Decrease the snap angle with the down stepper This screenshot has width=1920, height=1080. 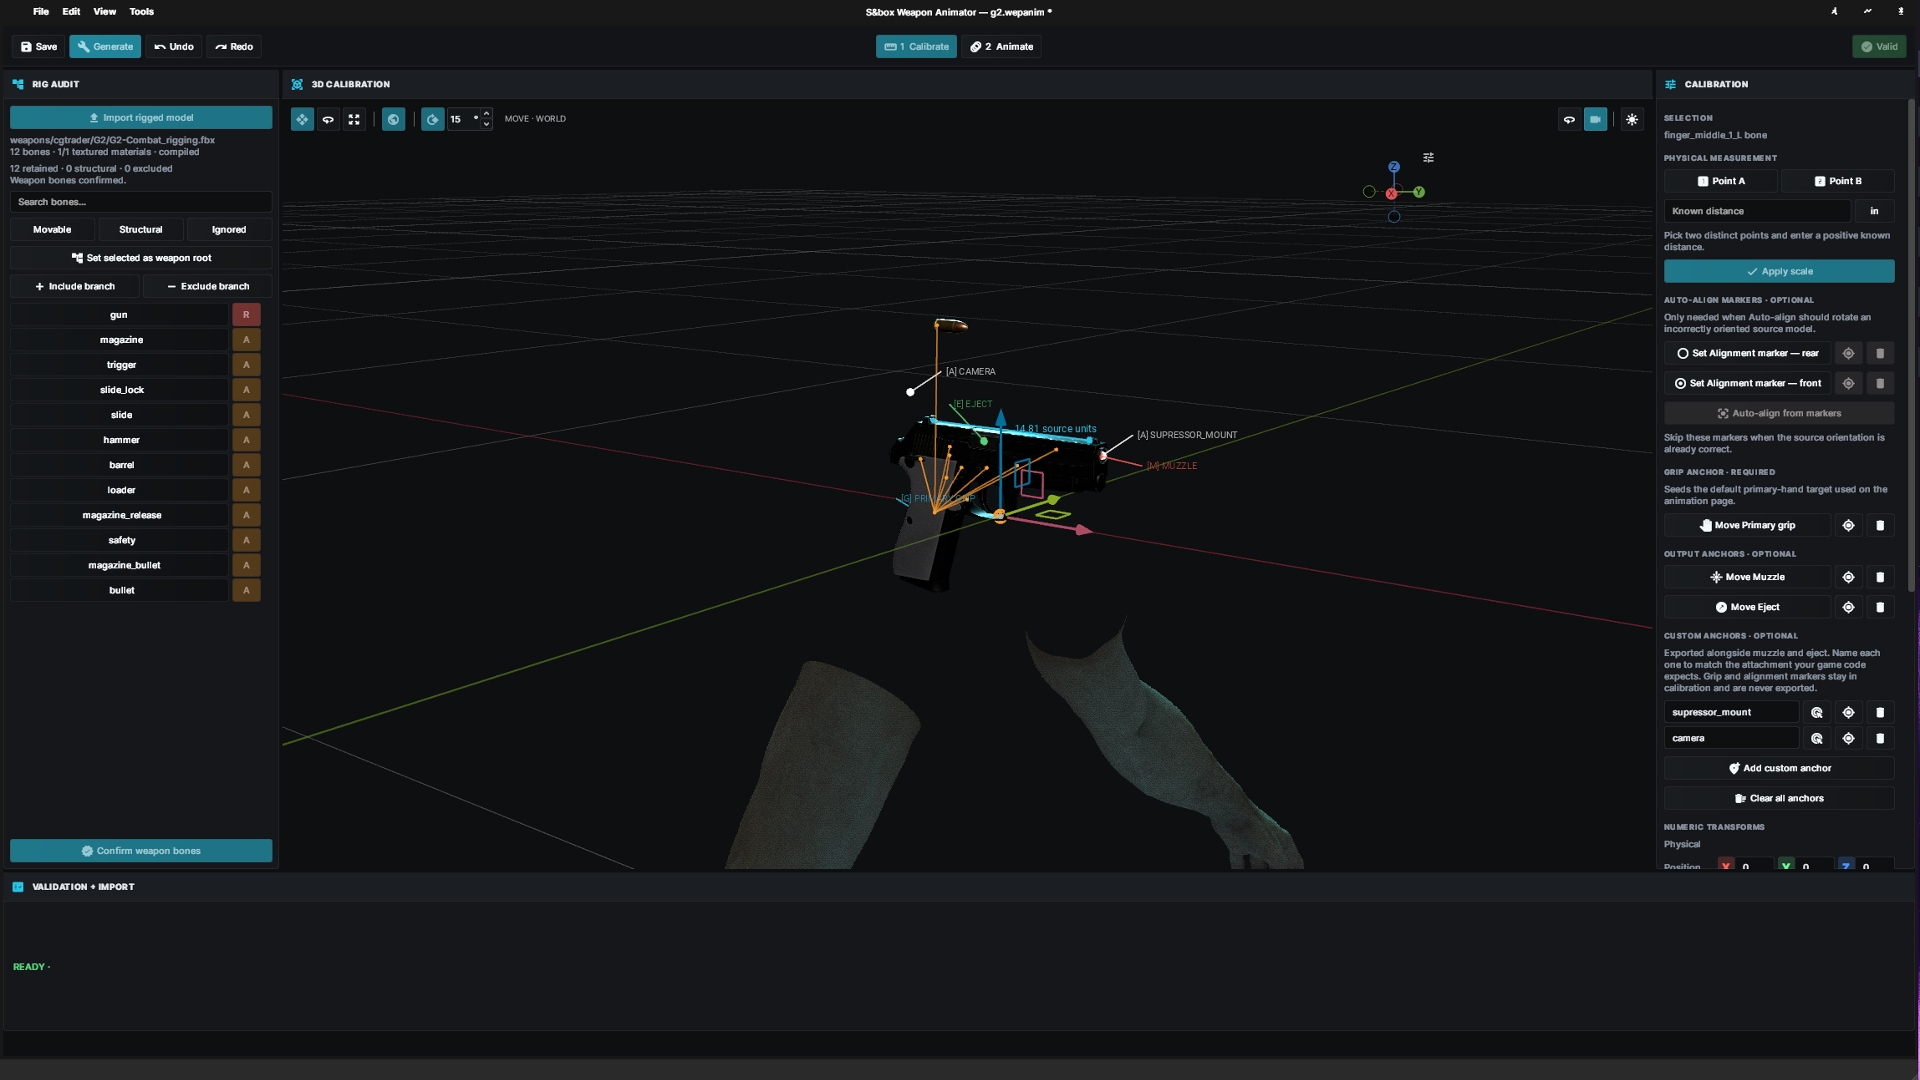coord(487,125)
